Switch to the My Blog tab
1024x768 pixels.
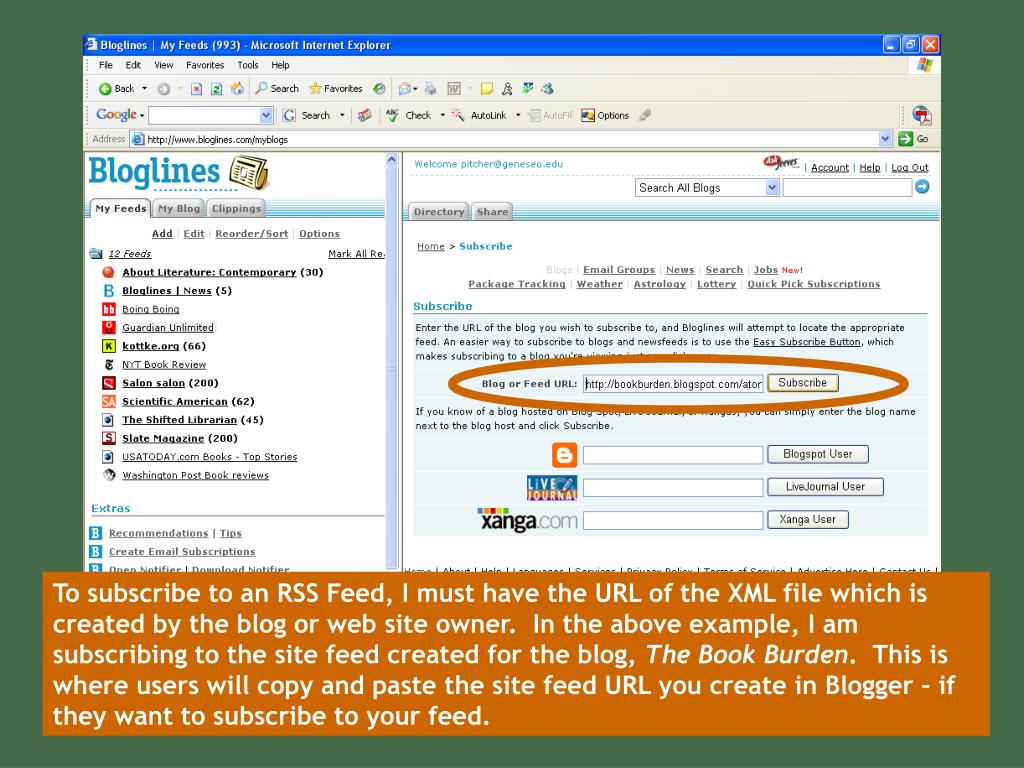[x=179, y=208]
